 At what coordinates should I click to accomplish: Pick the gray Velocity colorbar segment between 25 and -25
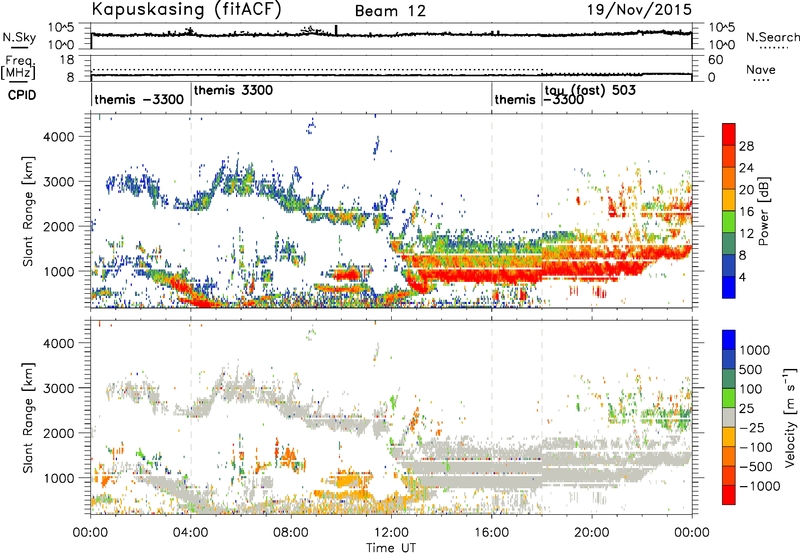pyautogui.click(x=729, y=418)
